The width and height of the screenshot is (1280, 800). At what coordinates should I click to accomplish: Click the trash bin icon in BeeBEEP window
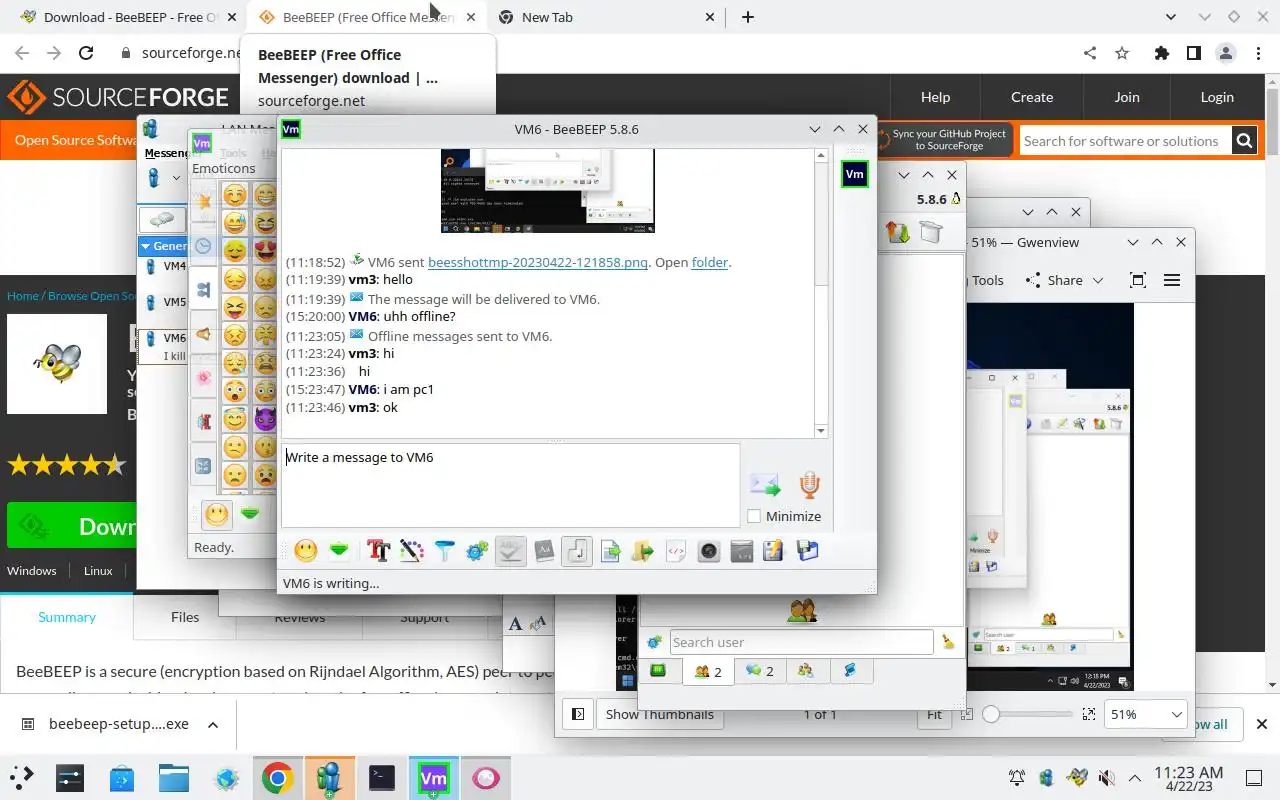pos(931,232)
